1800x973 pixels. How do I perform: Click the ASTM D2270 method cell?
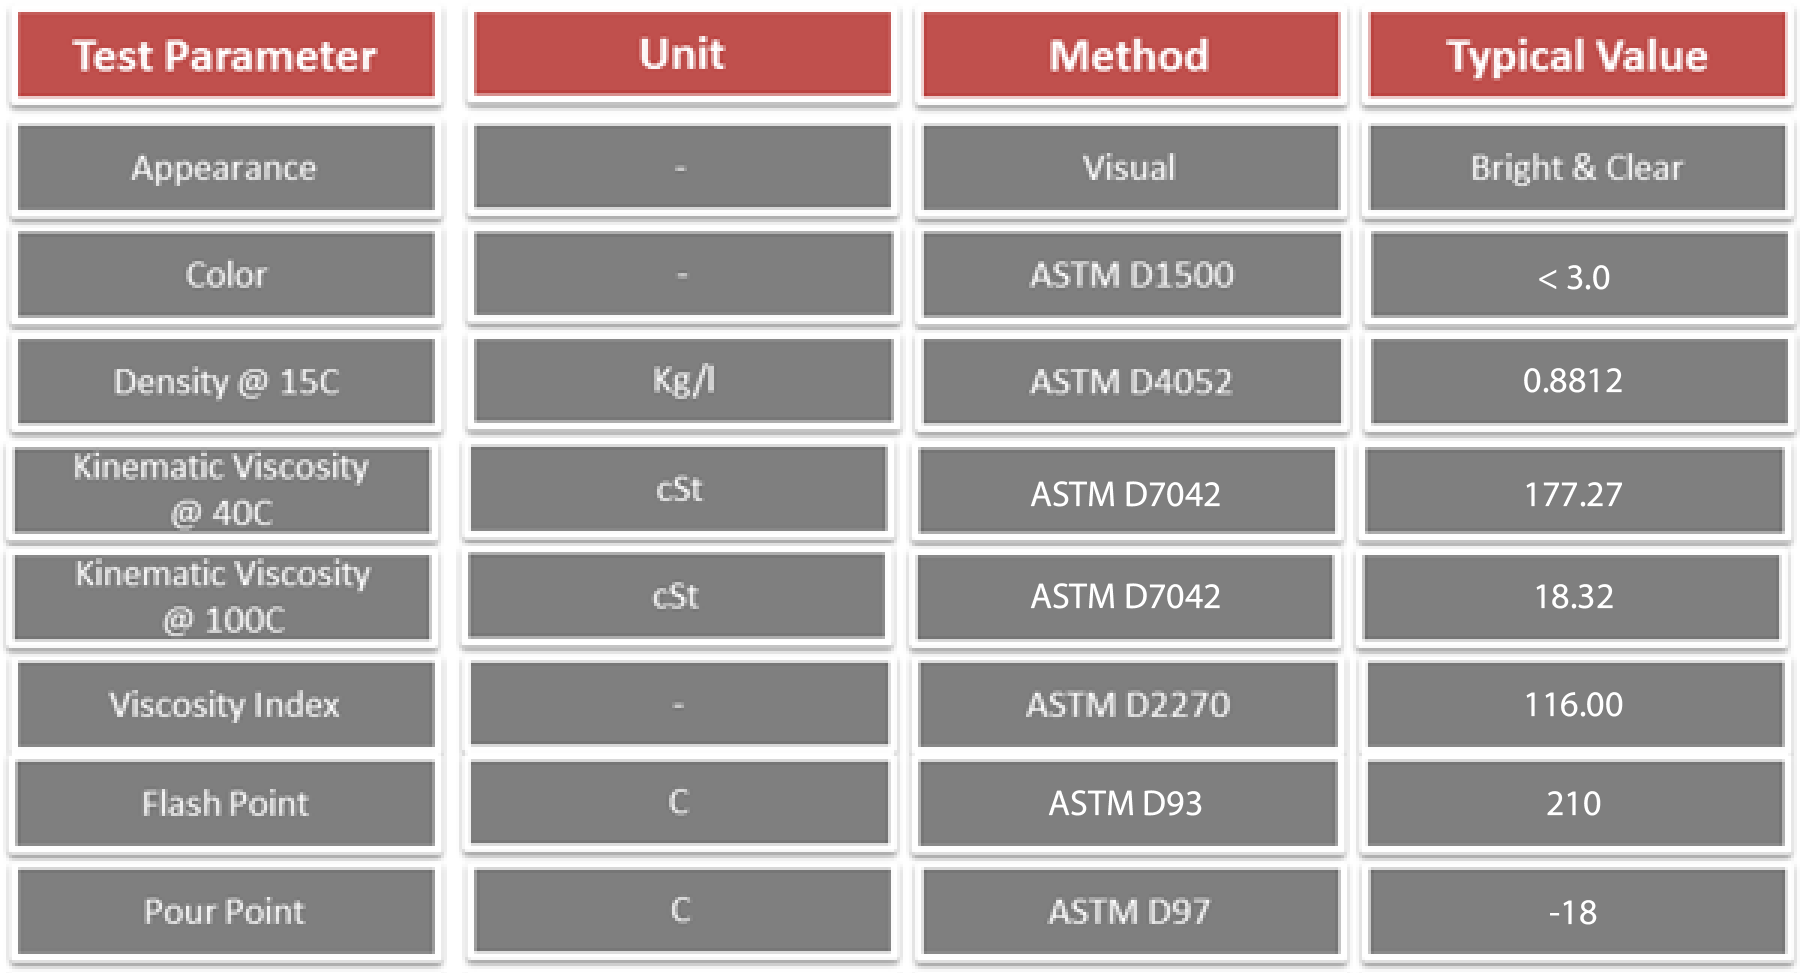(x=1128, y=705)
